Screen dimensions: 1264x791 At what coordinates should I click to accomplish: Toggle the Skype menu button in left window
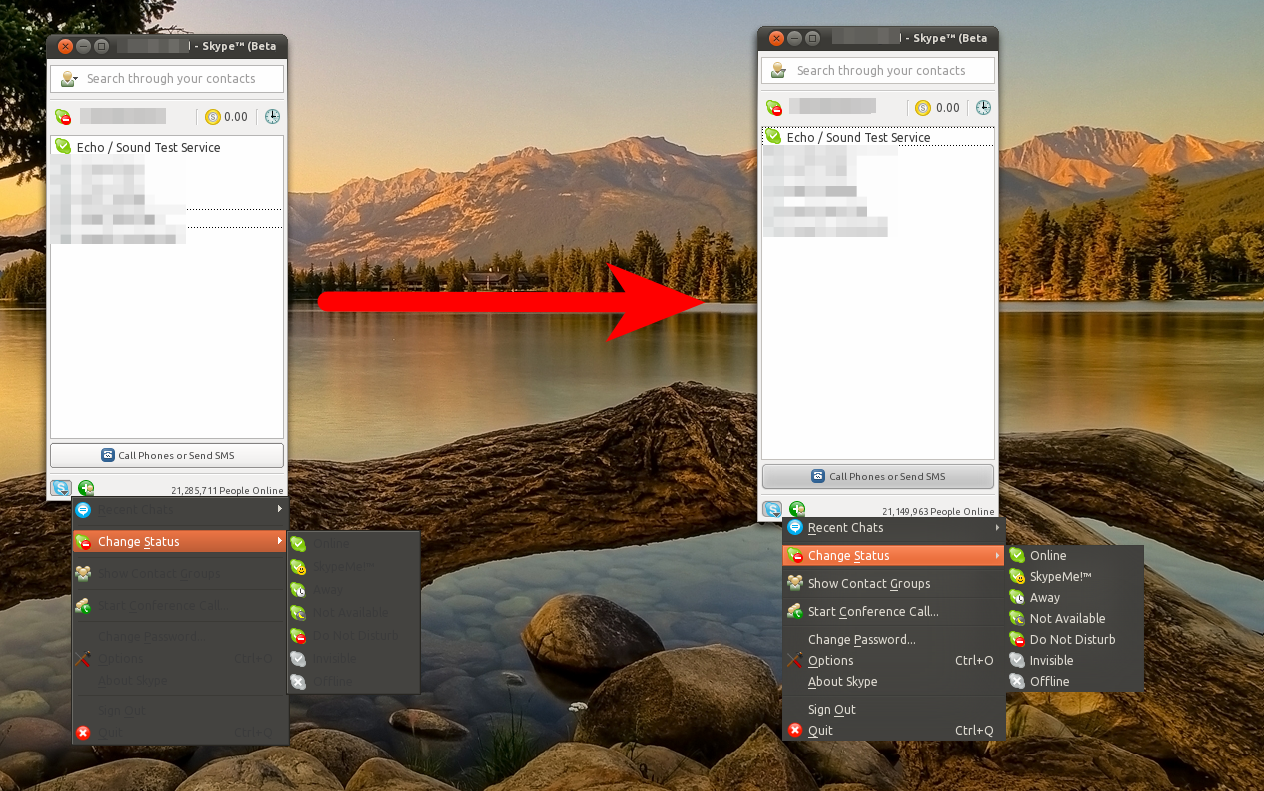tap(61, 488)
